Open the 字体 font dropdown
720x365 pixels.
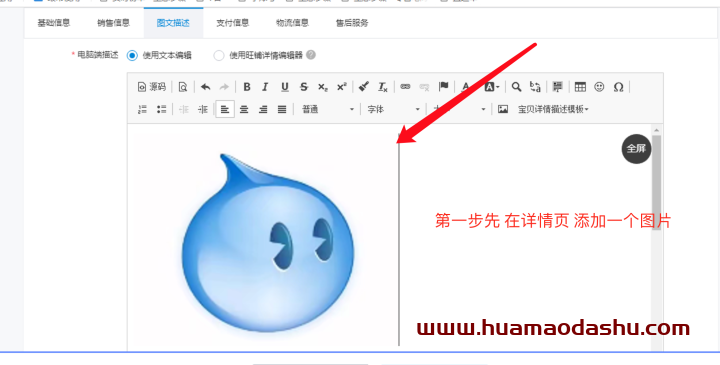[394, 109]
